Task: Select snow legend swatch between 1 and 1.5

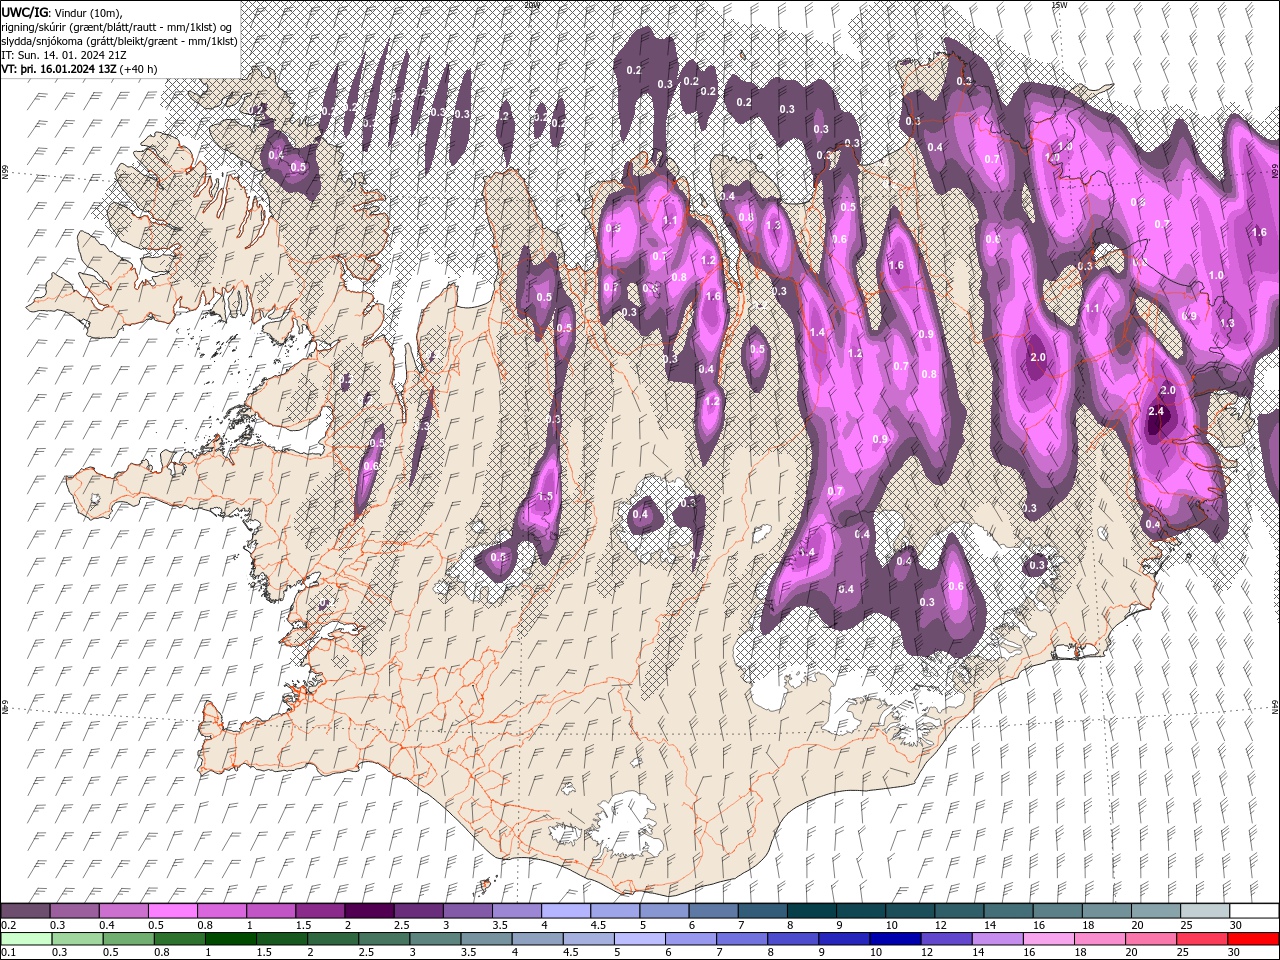Action: click(270, 911)
